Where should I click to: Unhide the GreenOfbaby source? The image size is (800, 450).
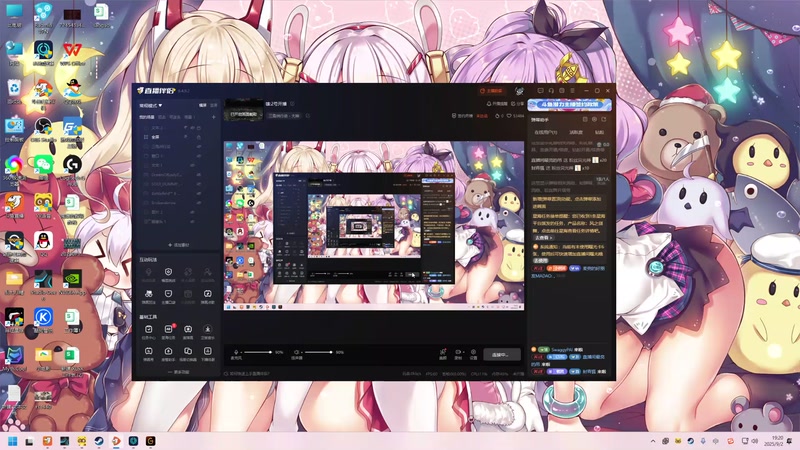198,174
